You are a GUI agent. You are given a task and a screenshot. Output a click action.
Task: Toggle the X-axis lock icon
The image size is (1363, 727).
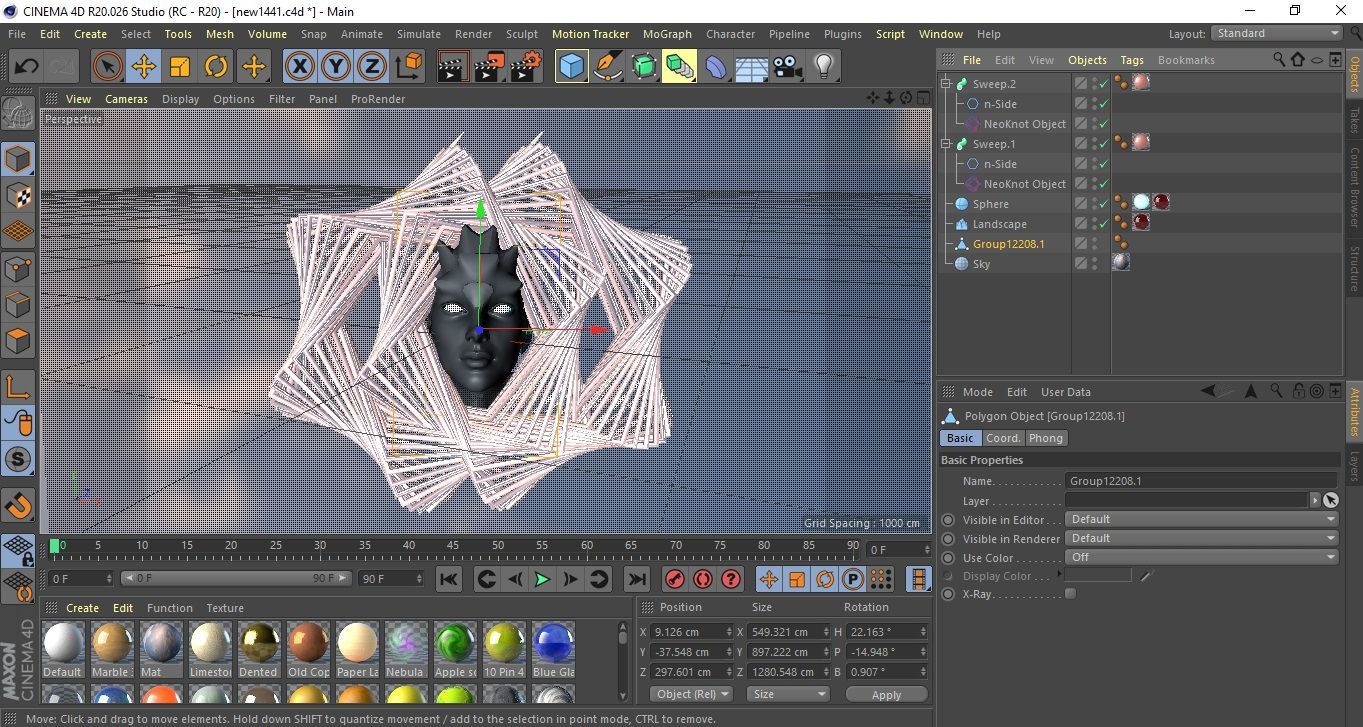pyautogui.click(x=299, y=67)
